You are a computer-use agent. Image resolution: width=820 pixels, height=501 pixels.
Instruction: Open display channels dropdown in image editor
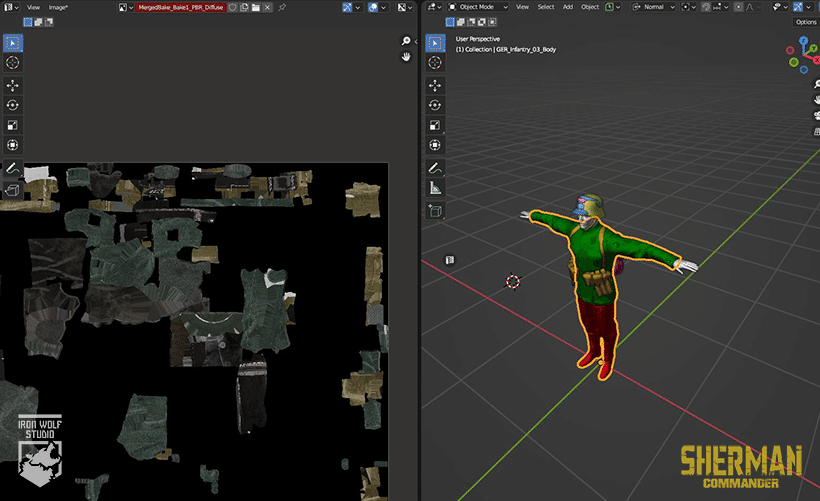405,7
